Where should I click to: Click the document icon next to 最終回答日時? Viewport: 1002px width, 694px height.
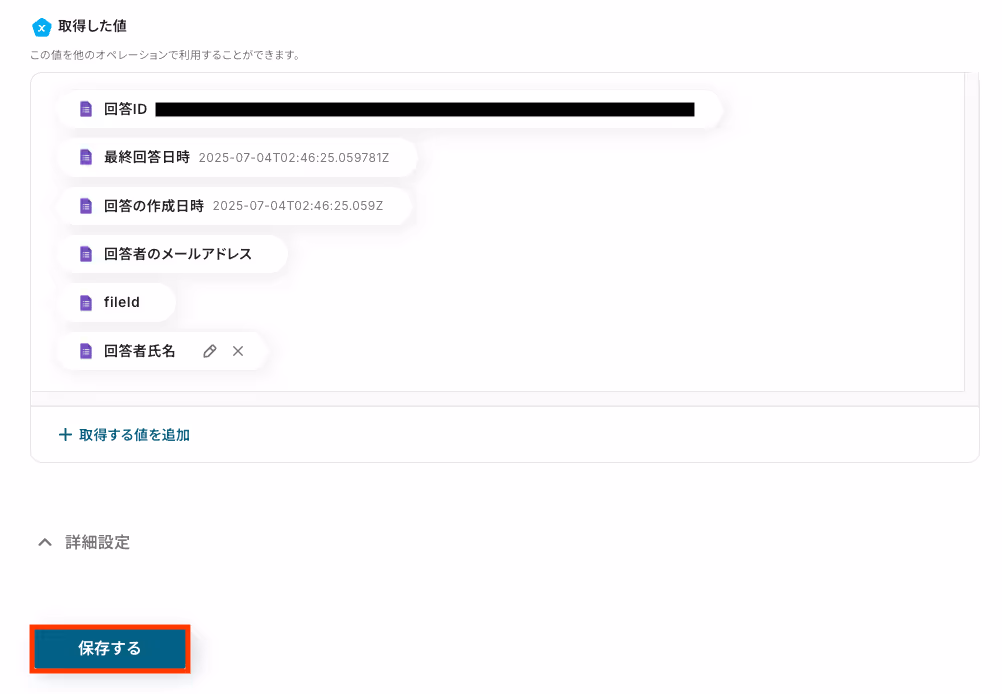click(86, 157)
